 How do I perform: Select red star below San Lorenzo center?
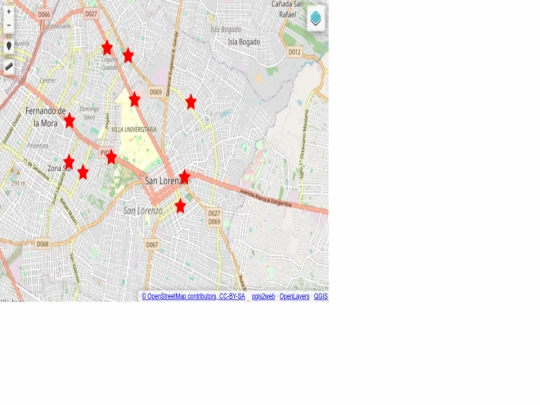coord(180,206)
